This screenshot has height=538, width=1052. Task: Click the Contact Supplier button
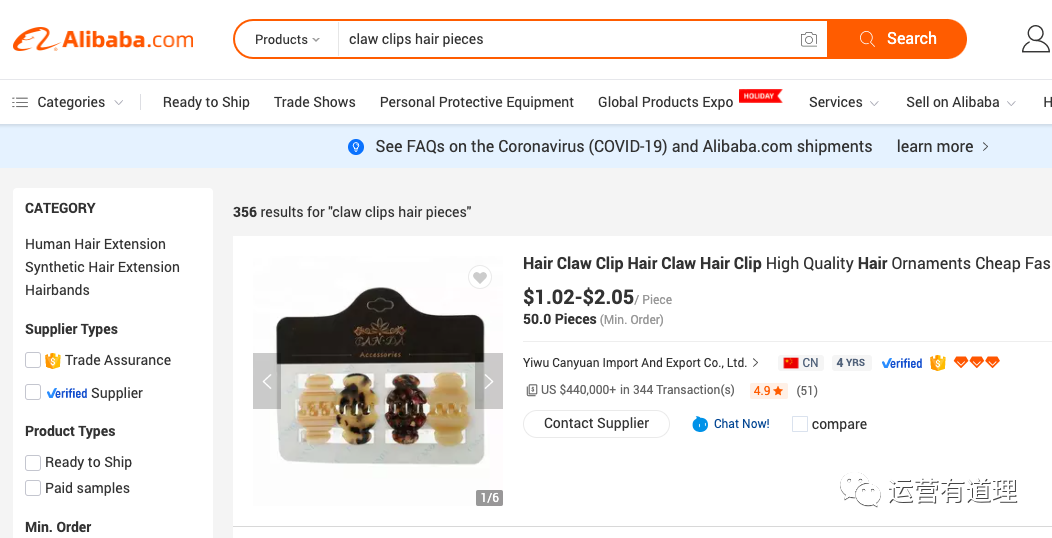coord(597,424)
